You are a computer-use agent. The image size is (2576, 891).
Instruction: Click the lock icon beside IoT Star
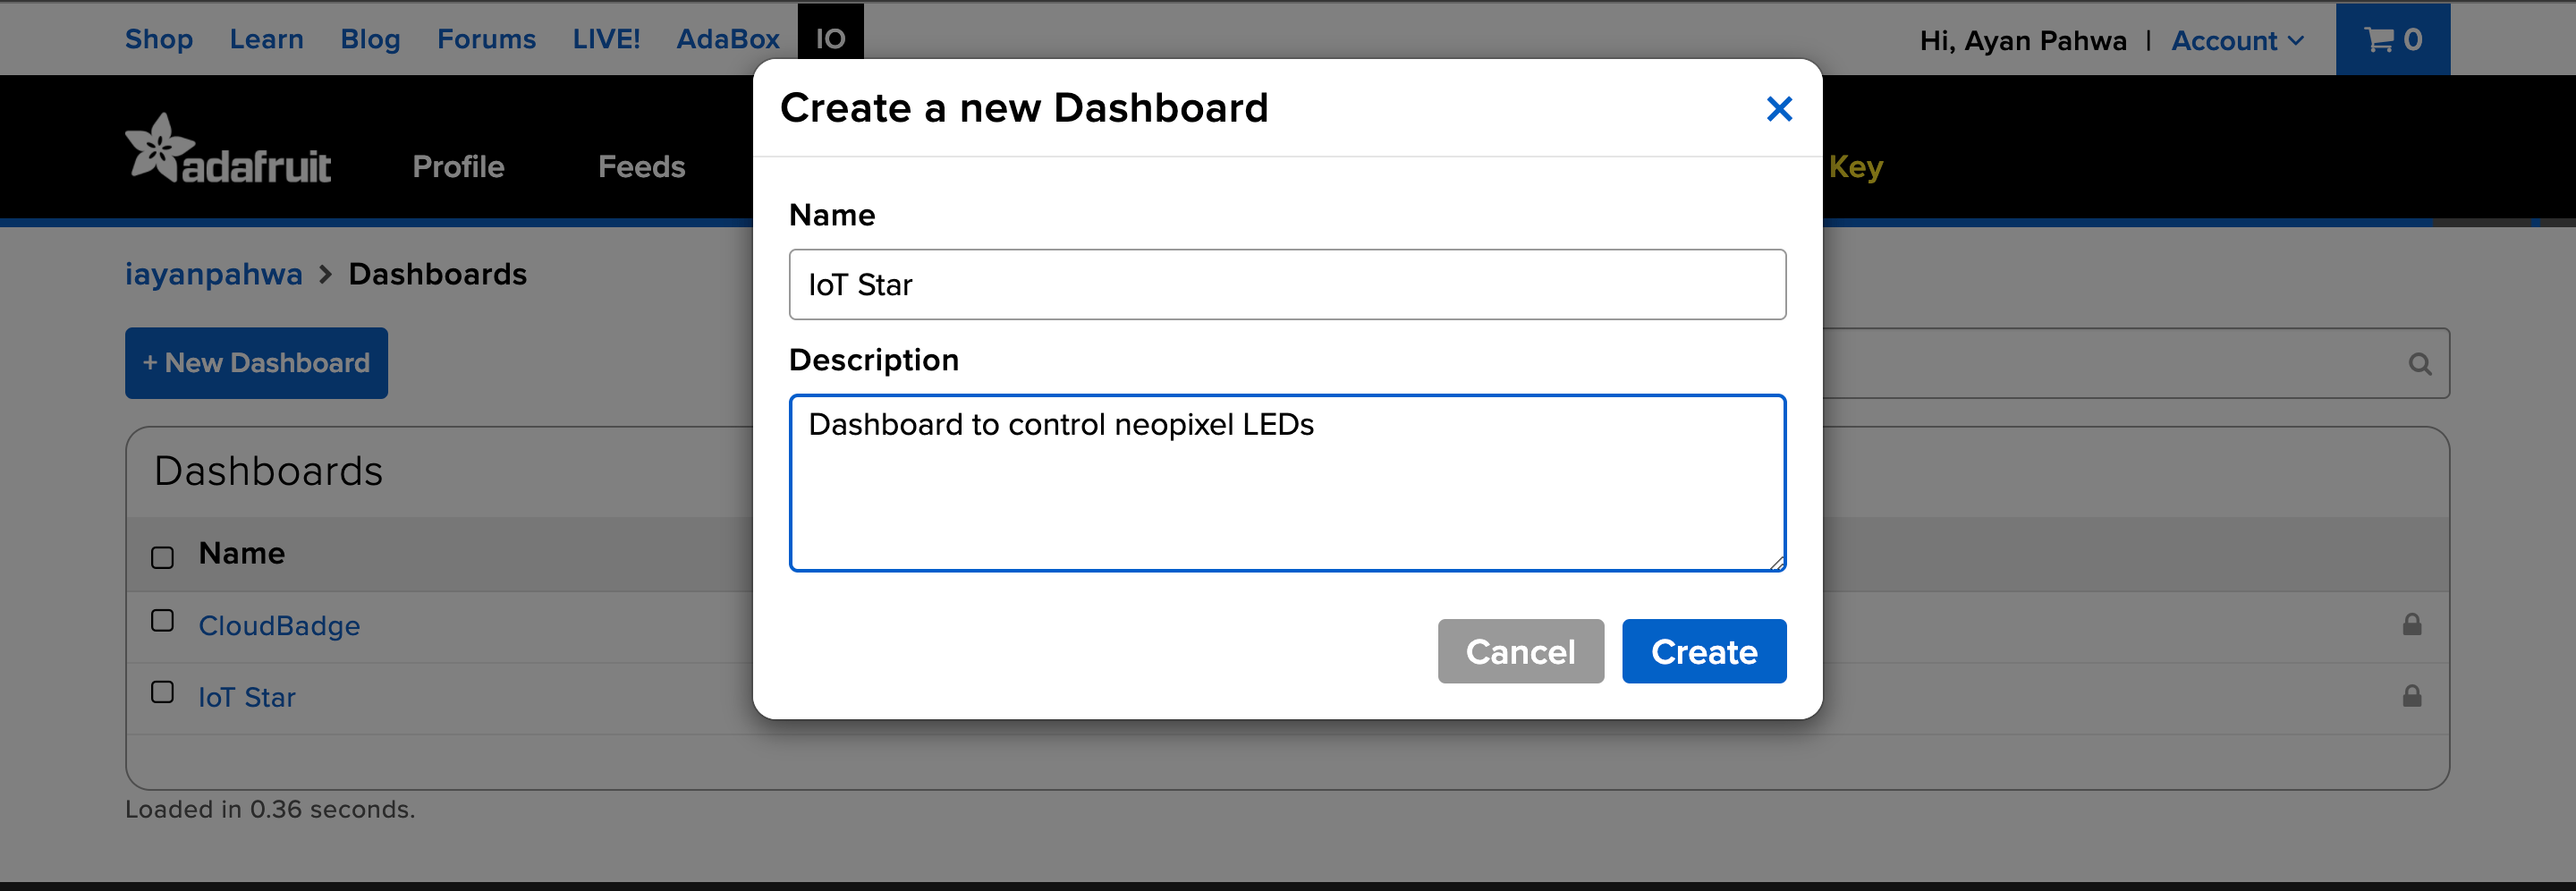2412,696
